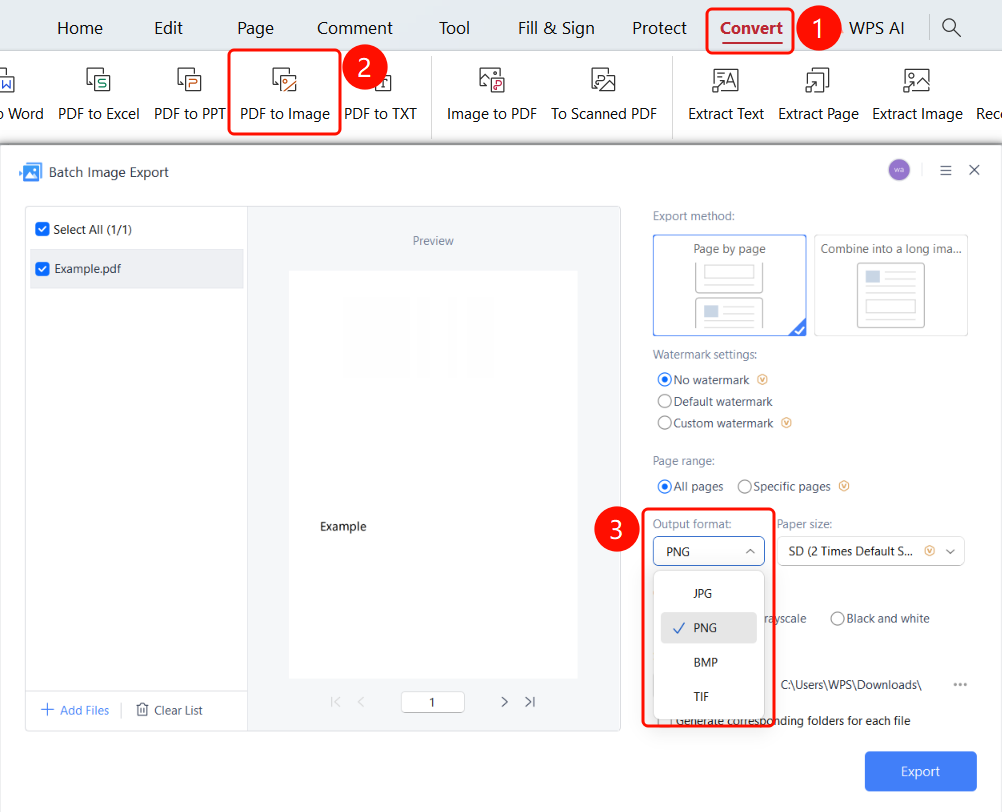The height and width of the screenshot is (812, 1002).
Task: Launch the Extract Image tool
Action: pos(917,95)
